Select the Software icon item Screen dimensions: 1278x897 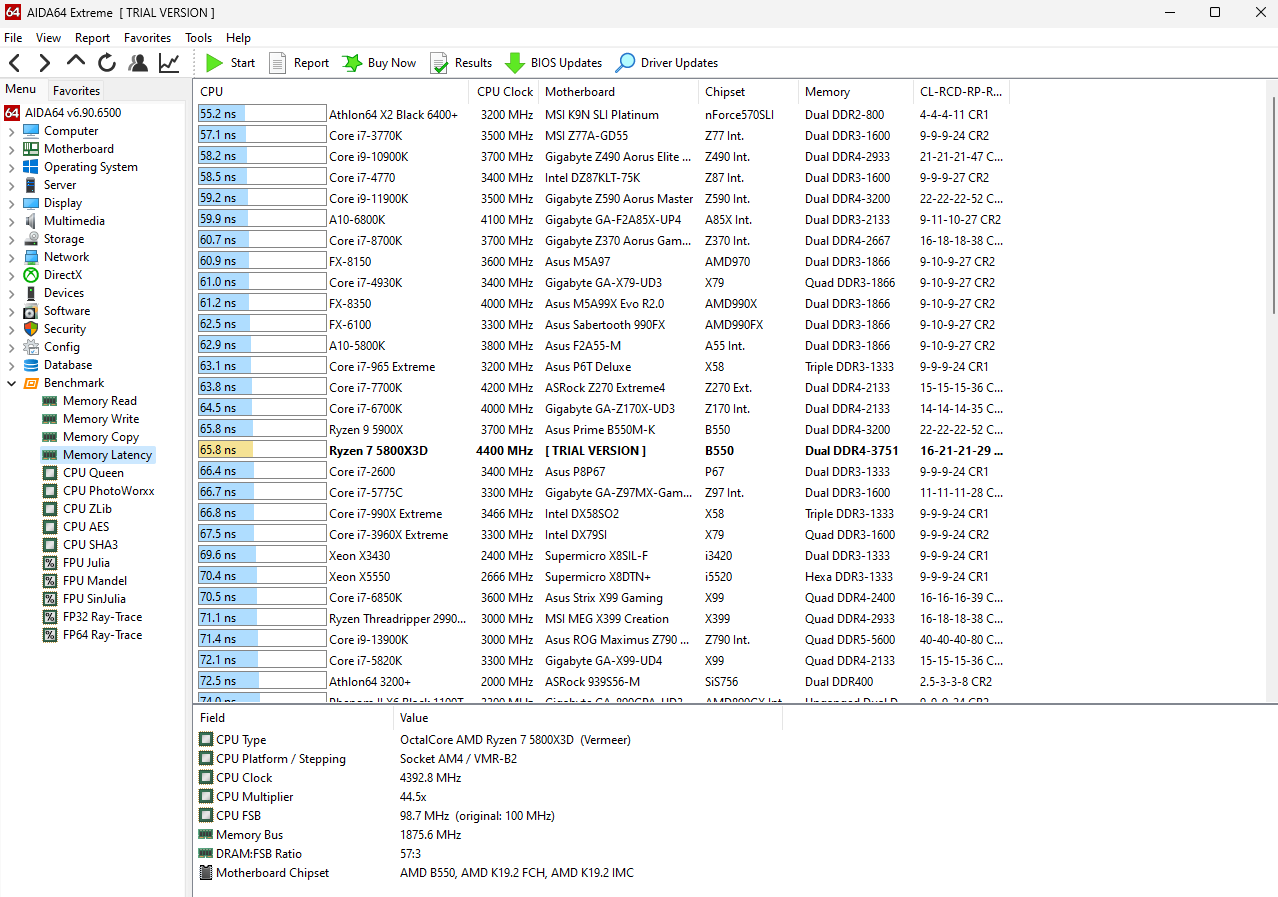(x=31, y=311)
